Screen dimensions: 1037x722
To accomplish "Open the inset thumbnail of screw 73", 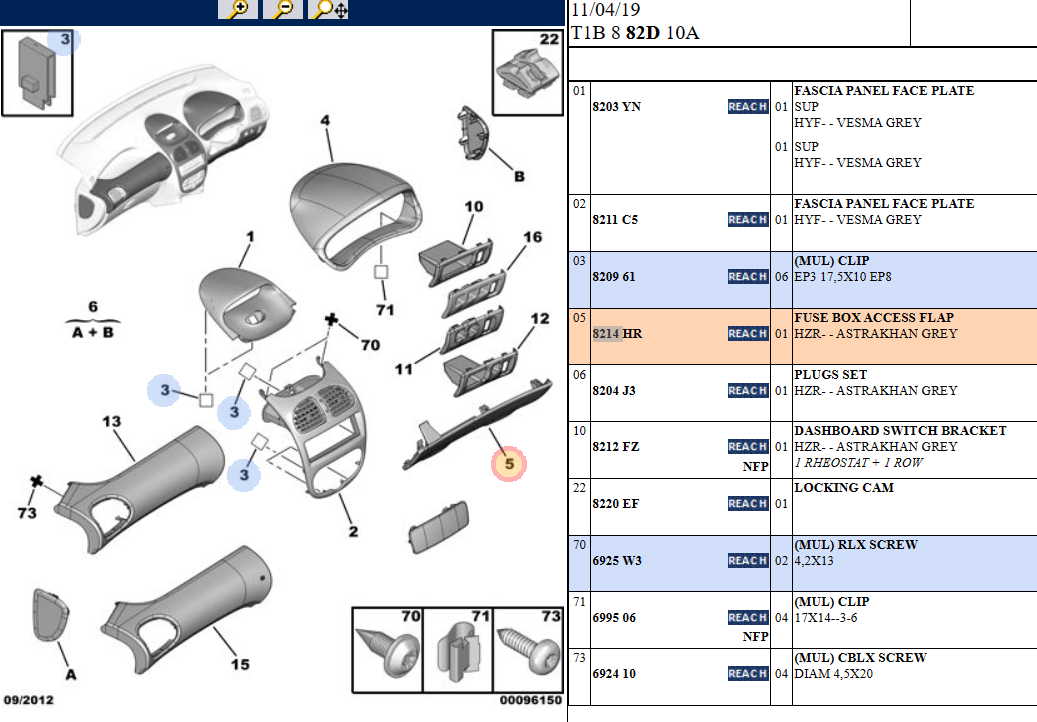I will 528,650.
